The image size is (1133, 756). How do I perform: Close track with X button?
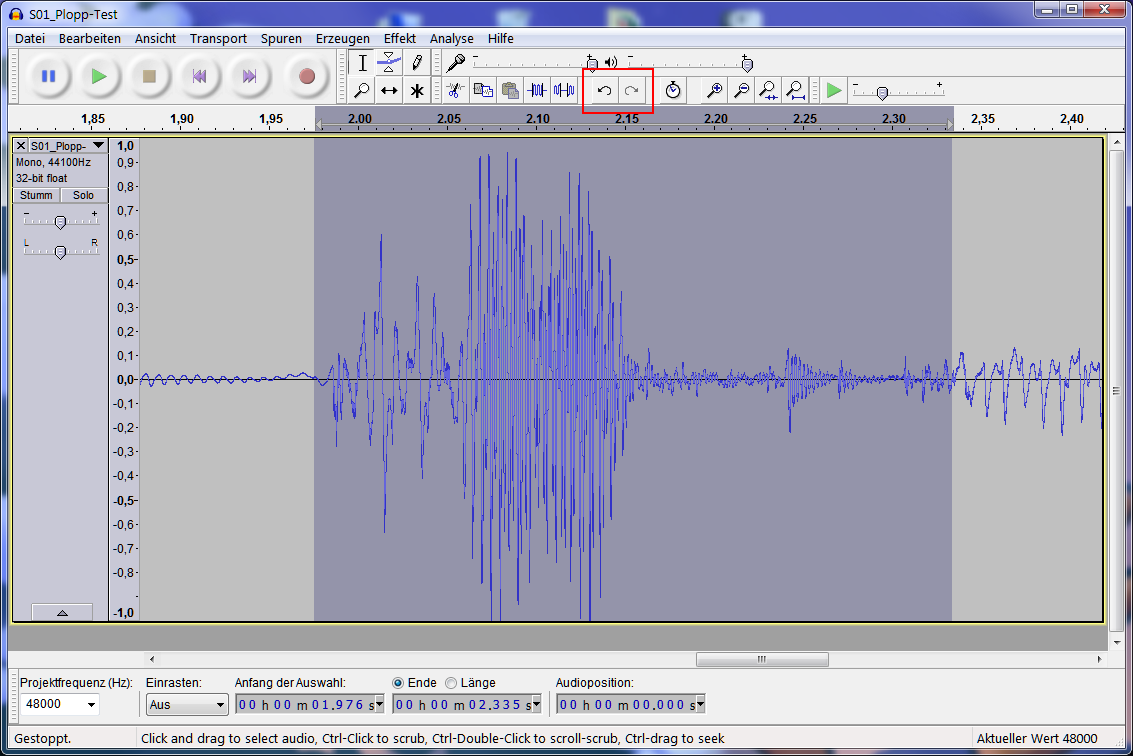coord(21,145)
